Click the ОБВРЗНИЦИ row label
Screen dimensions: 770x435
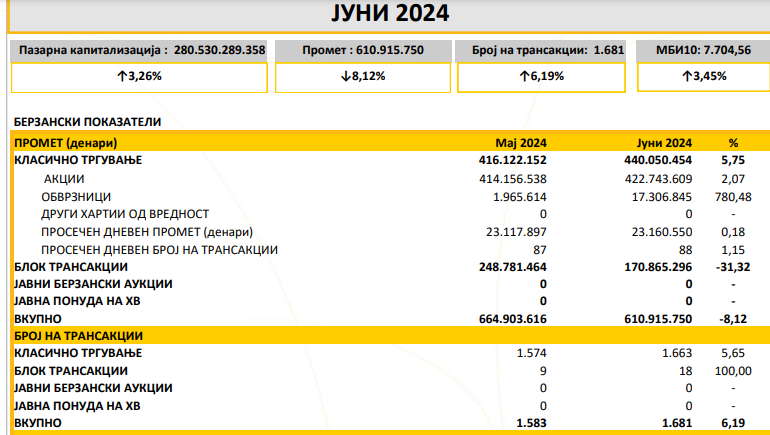click(76, 196)
